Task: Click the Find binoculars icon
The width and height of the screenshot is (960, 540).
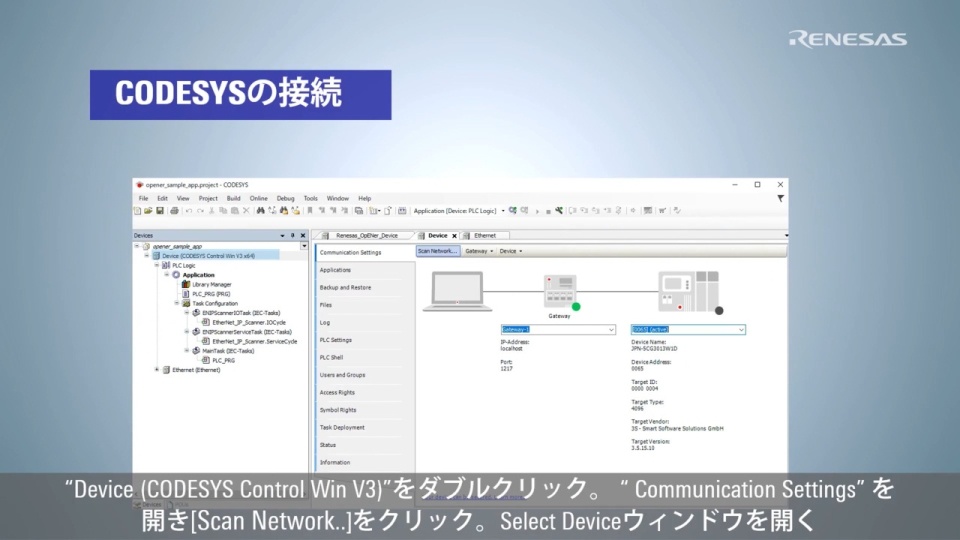Action: (261, 211)
